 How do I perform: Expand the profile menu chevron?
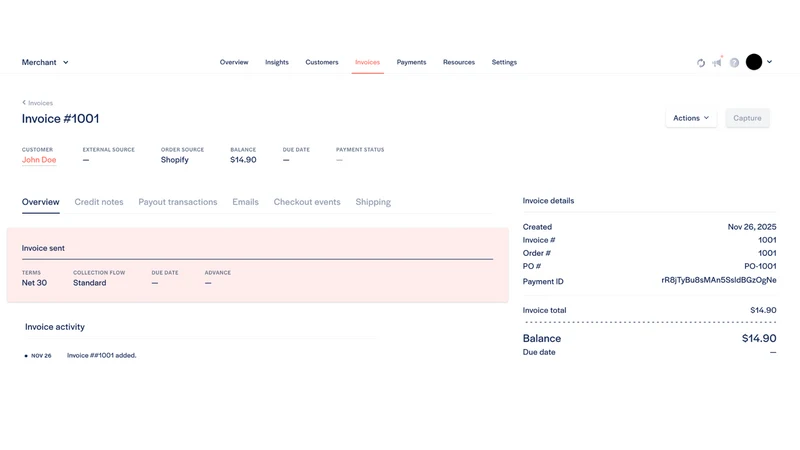tap(769, 62)
